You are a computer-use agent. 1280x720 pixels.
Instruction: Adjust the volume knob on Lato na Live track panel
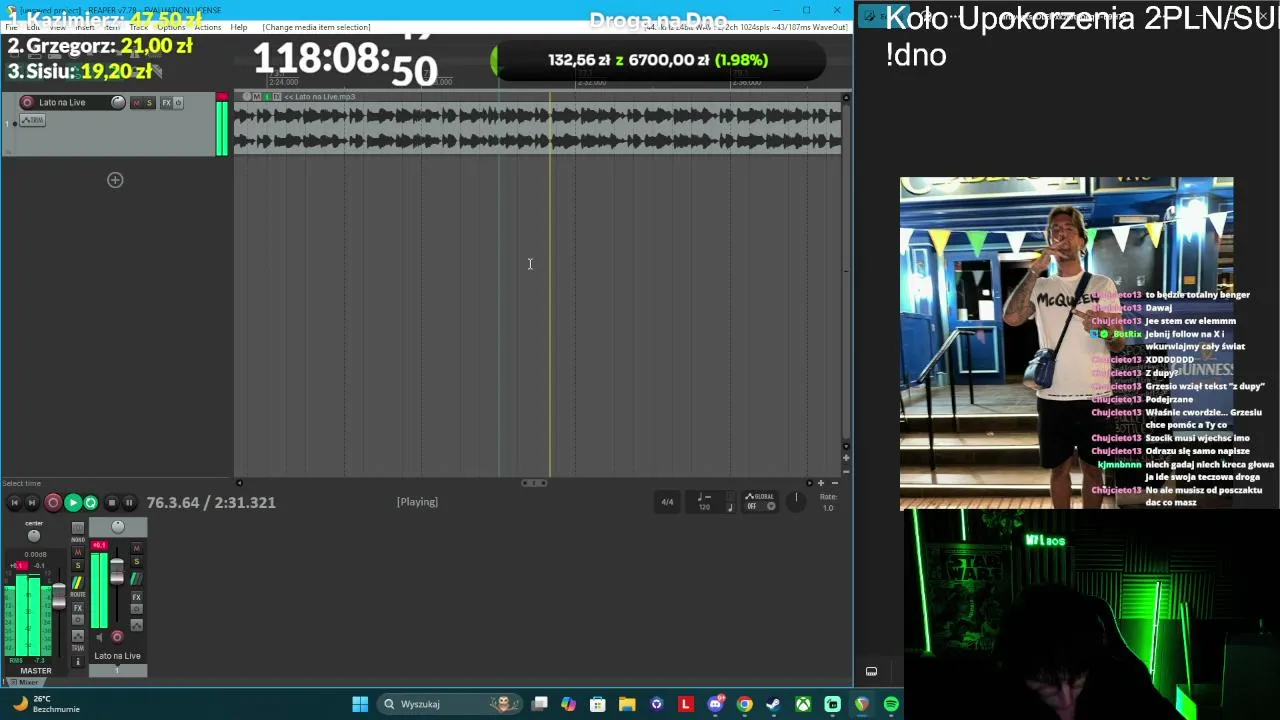click(118, 102)
